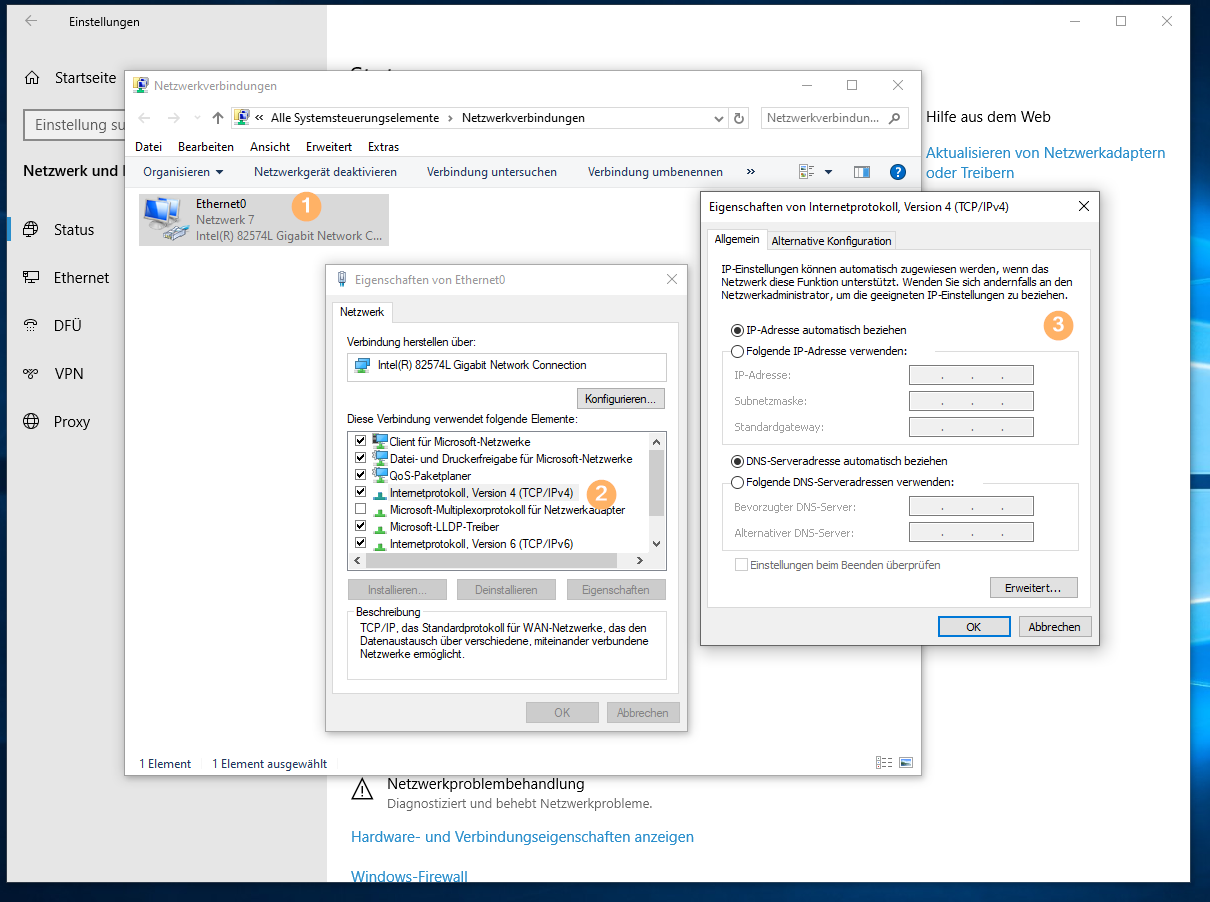Toggle the preview pane icon

point(862,172)
